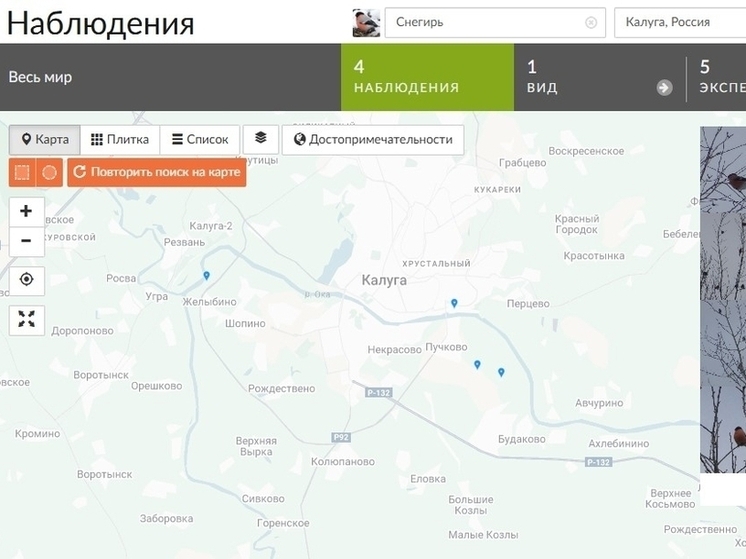Toggle fullscreen map view
The height and width of the screenshot is (559, 746).
pos(27,320)
